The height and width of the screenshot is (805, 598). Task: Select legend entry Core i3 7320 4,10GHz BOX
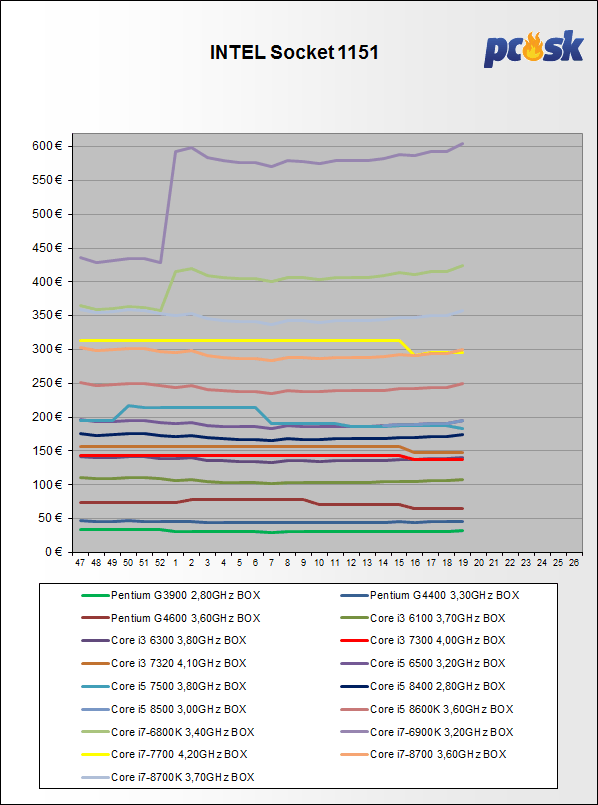pos(164,663)
